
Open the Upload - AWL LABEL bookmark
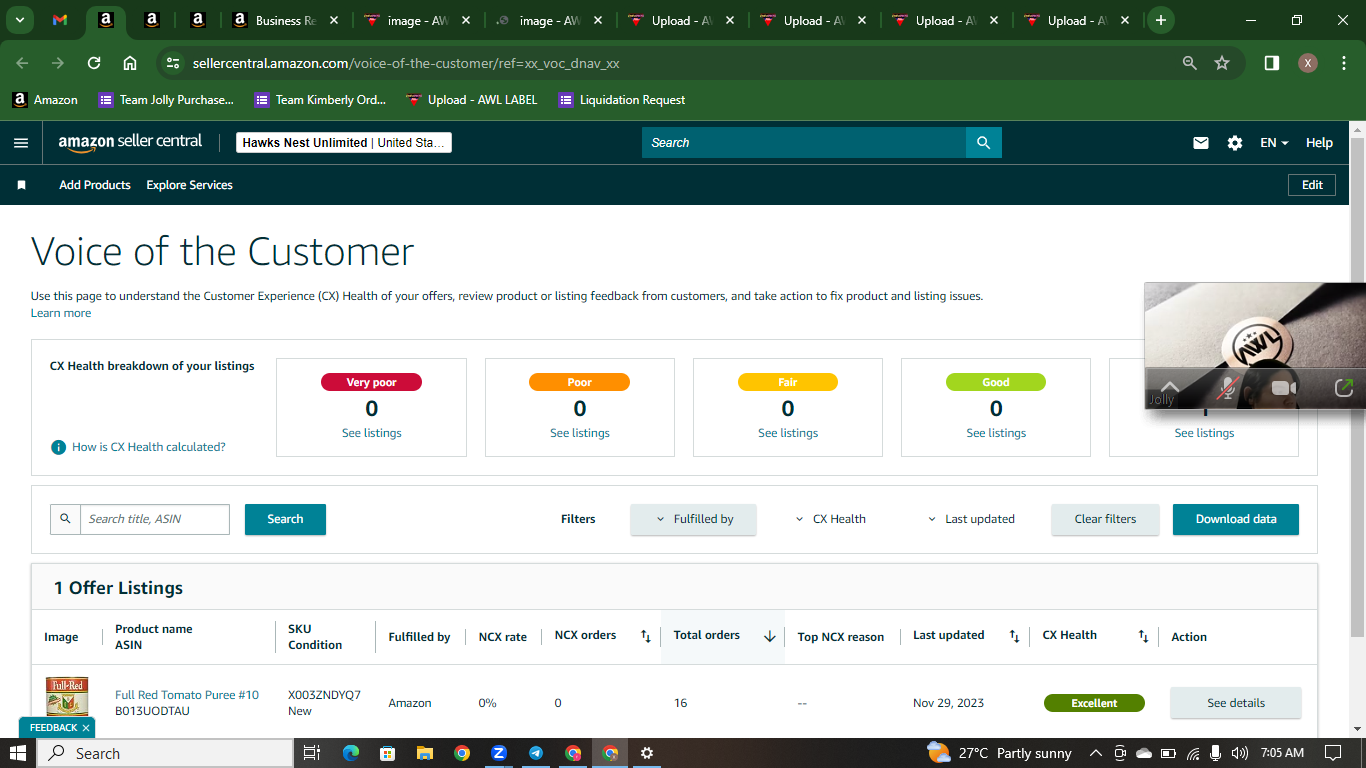472,100
